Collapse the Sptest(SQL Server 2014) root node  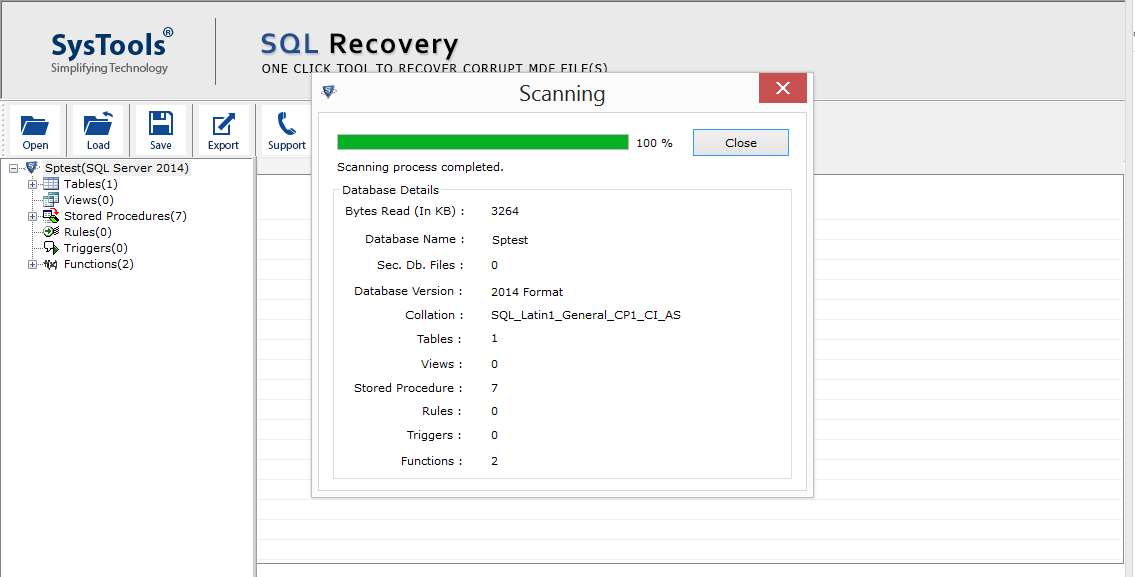point(14,169)
